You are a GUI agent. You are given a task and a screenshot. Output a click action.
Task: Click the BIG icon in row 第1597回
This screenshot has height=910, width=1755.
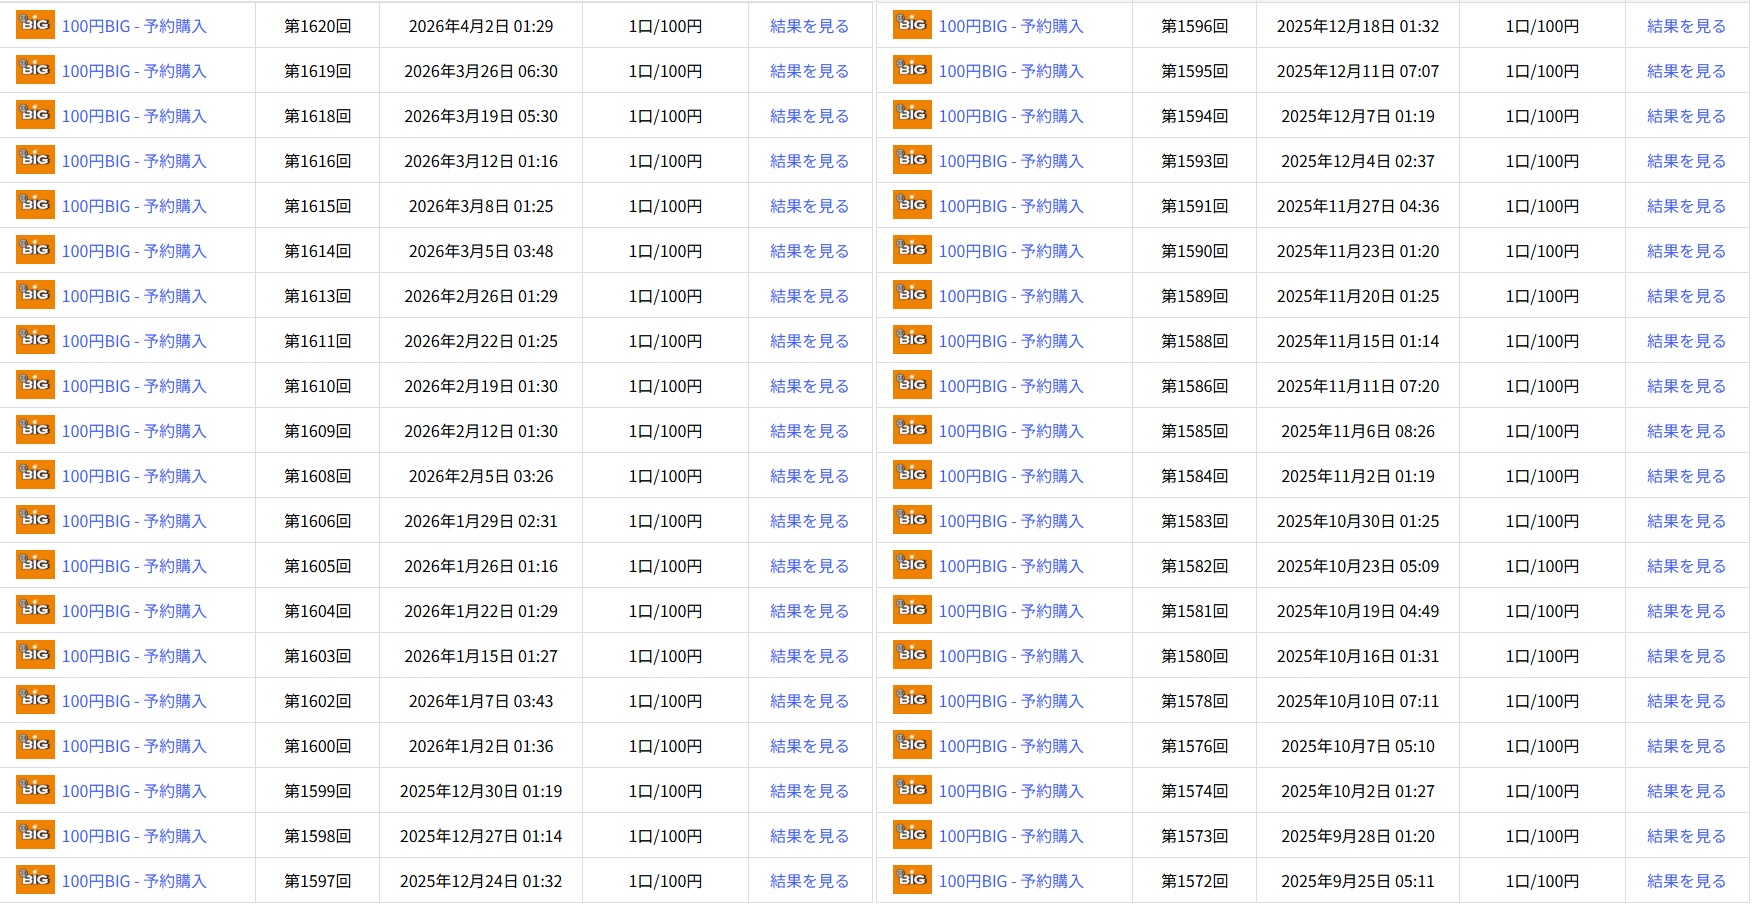click(35, 880)
